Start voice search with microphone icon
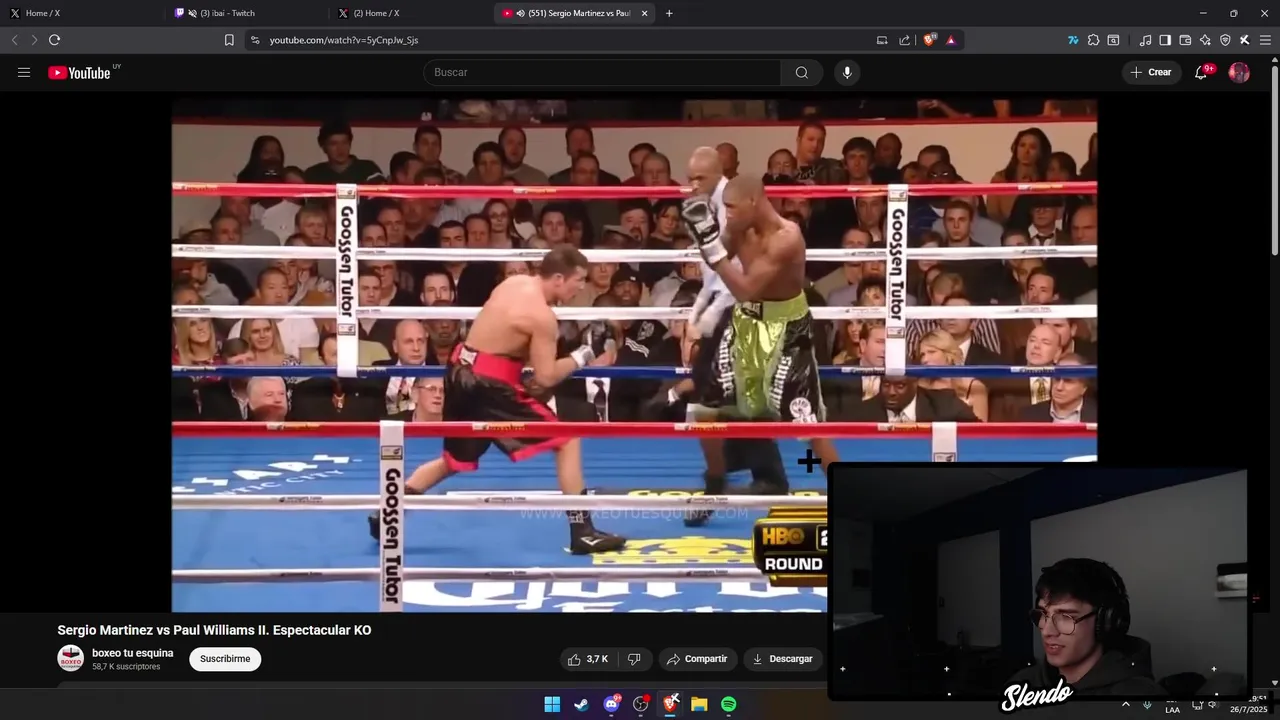1280x720 pixels. coord(847,72)
